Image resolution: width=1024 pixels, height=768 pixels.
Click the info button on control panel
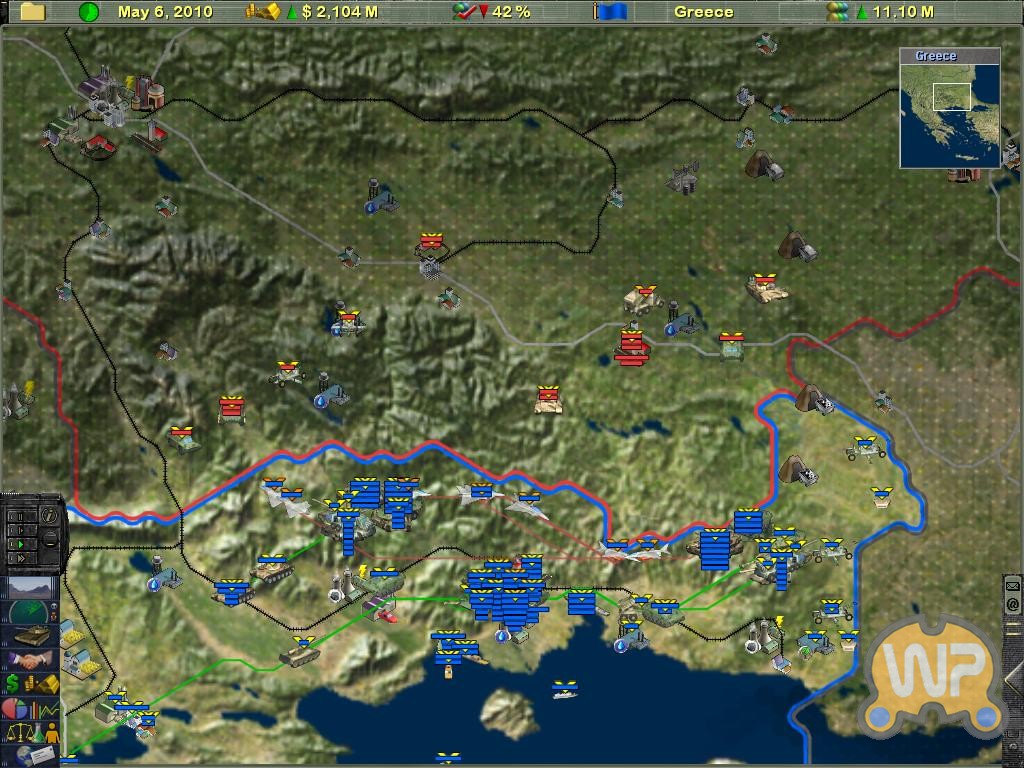point(48,516)
